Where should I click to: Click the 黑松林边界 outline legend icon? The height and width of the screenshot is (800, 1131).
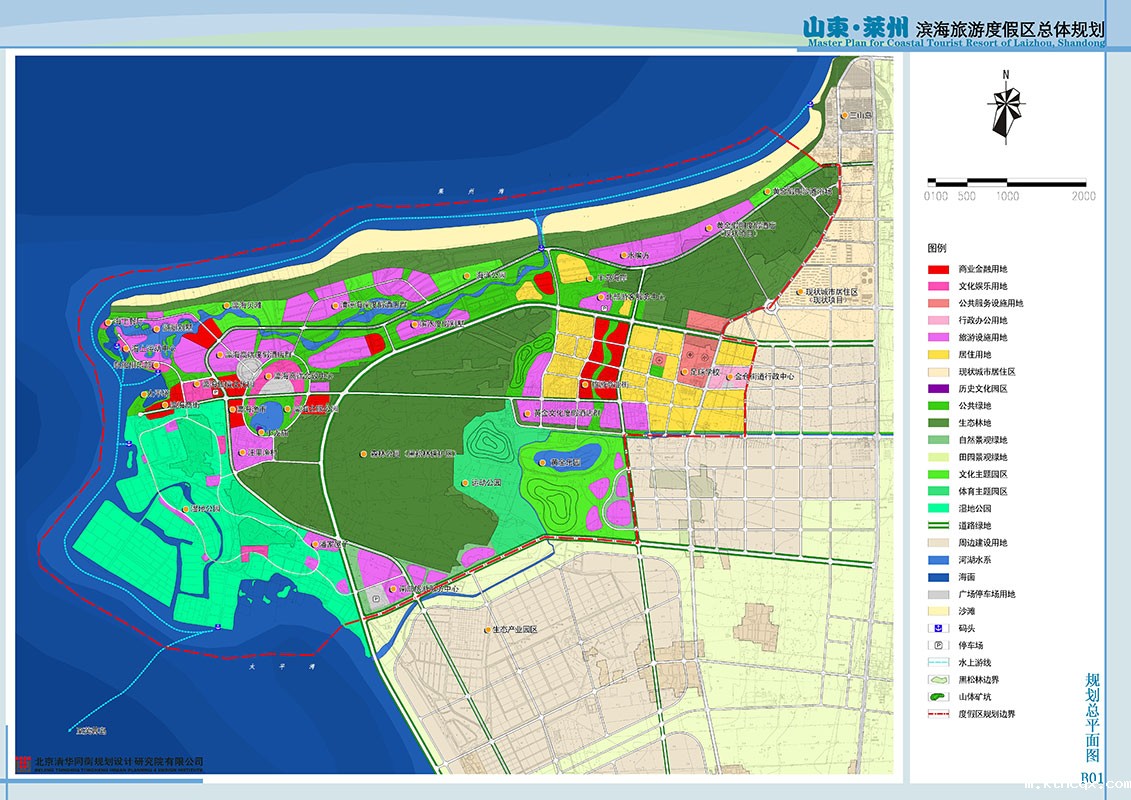[937, 679]
